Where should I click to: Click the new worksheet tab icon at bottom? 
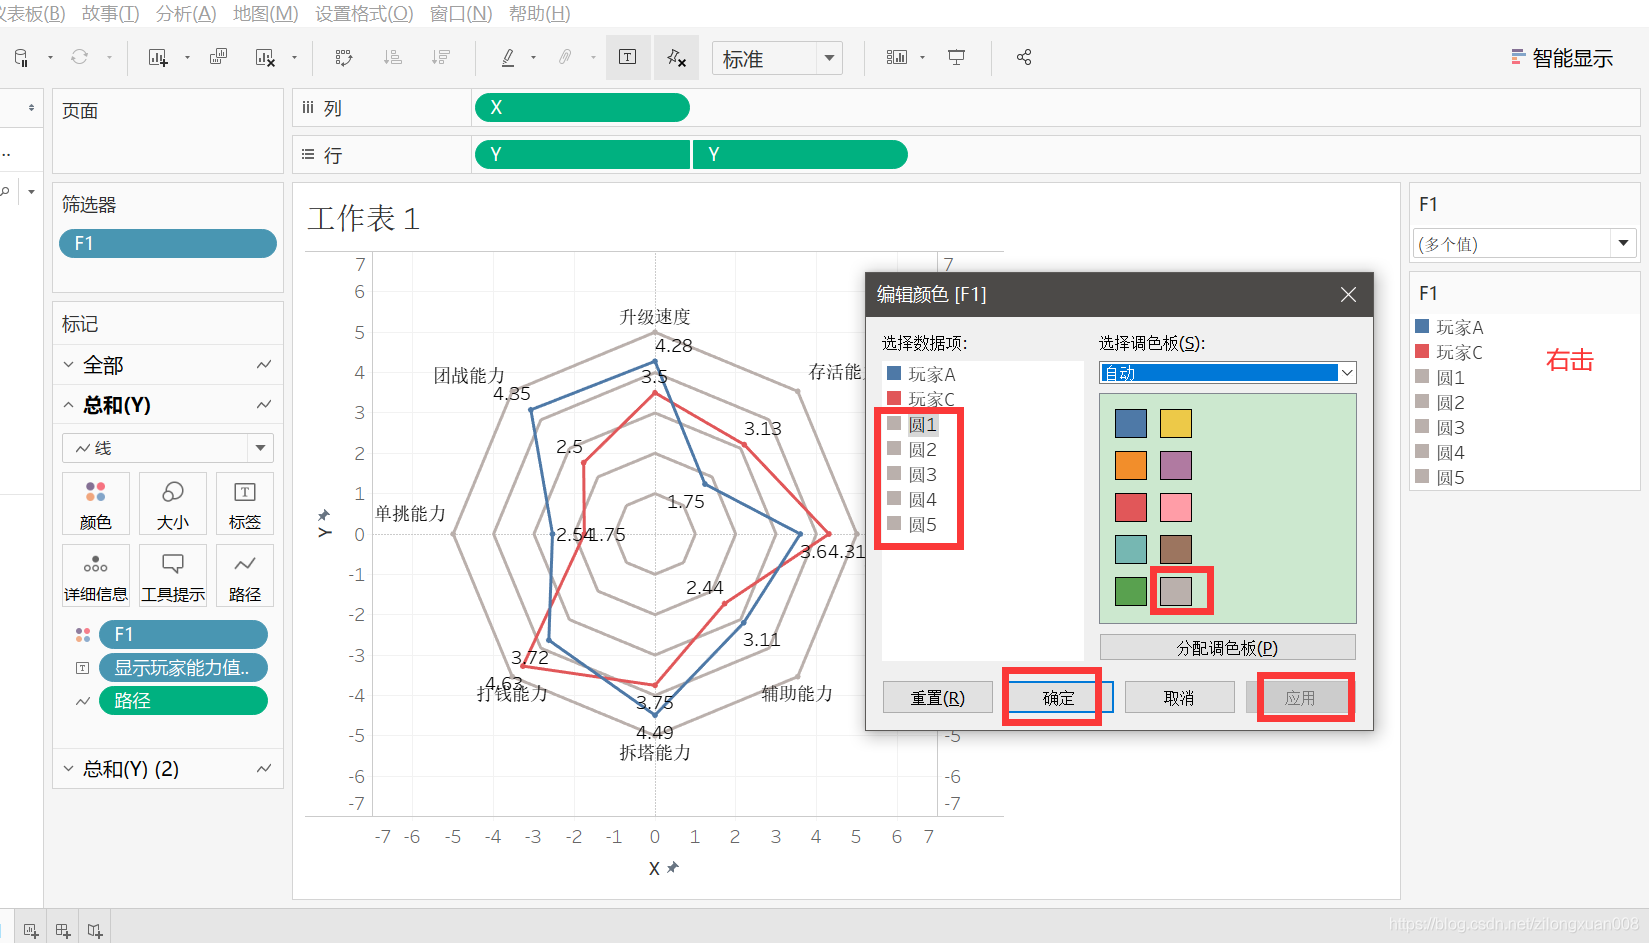(x=31, y=930)
